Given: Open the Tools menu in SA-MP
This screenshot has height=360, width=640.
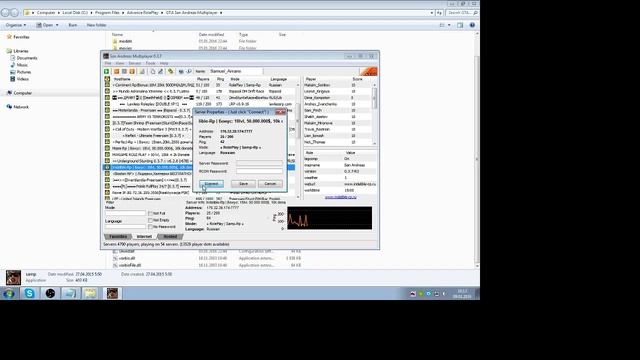Looking at the screenshot, I should 151,63.
